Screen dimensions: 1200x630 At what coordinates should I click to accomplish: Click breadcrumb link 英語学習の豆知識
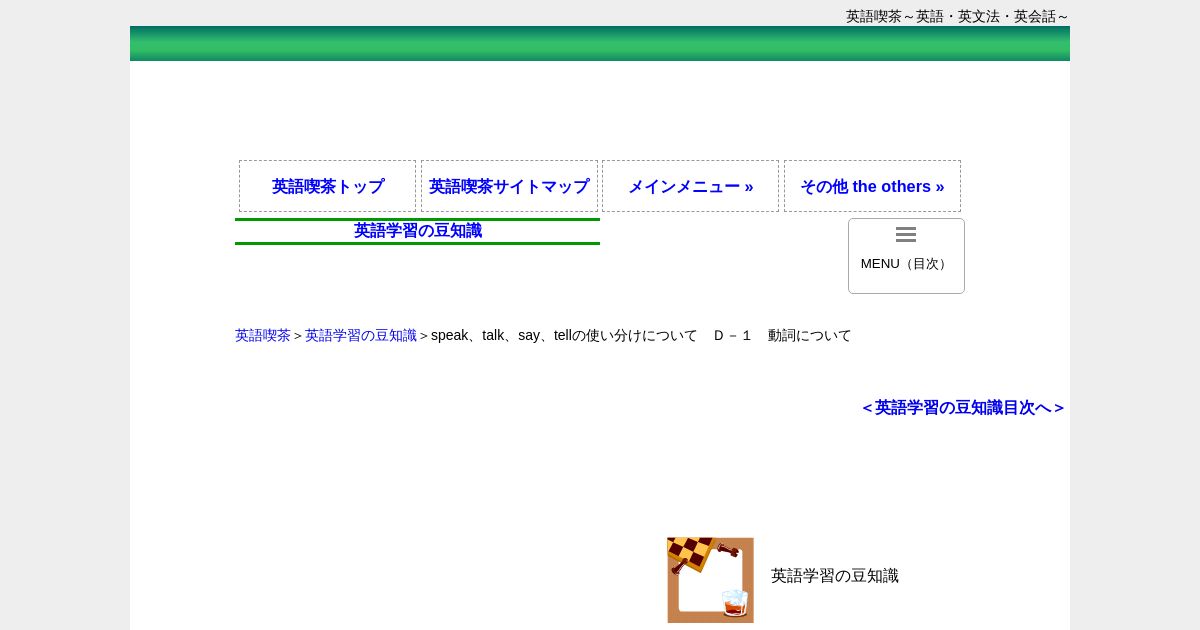click(x=361, y=336)
